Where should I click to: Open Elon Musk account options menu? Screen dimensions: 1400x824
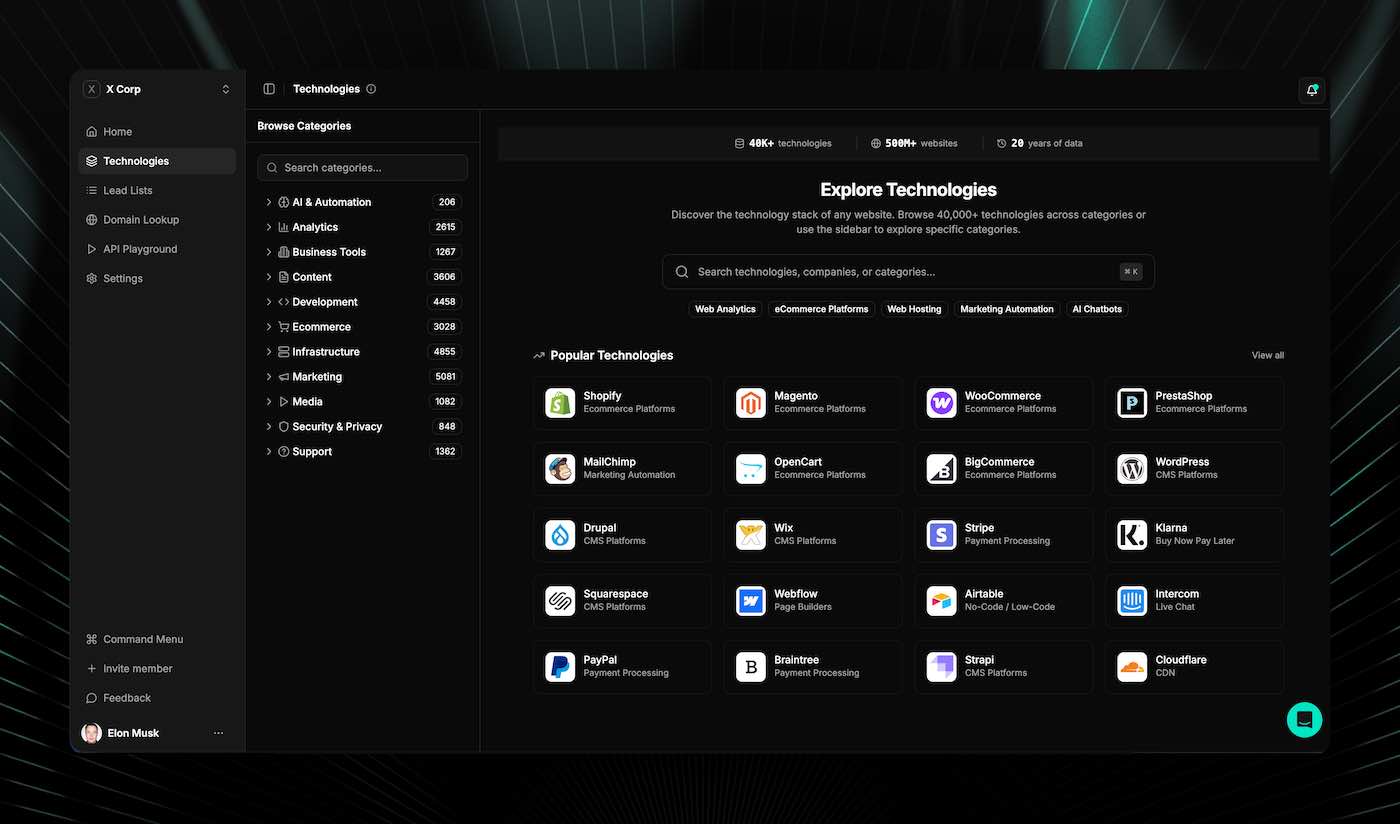click(x=219, y=733)
